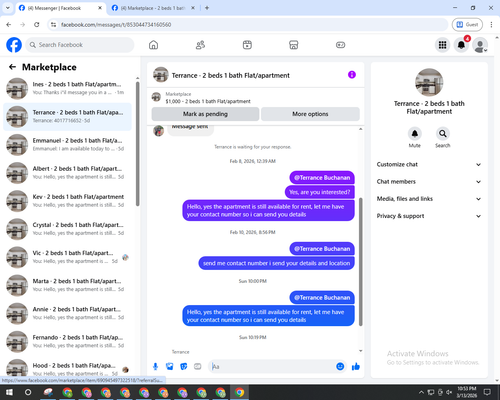The width and height of the screenshot is (500, 400).
Task: Open a new browser tab
Action: [x=207, y=8]
